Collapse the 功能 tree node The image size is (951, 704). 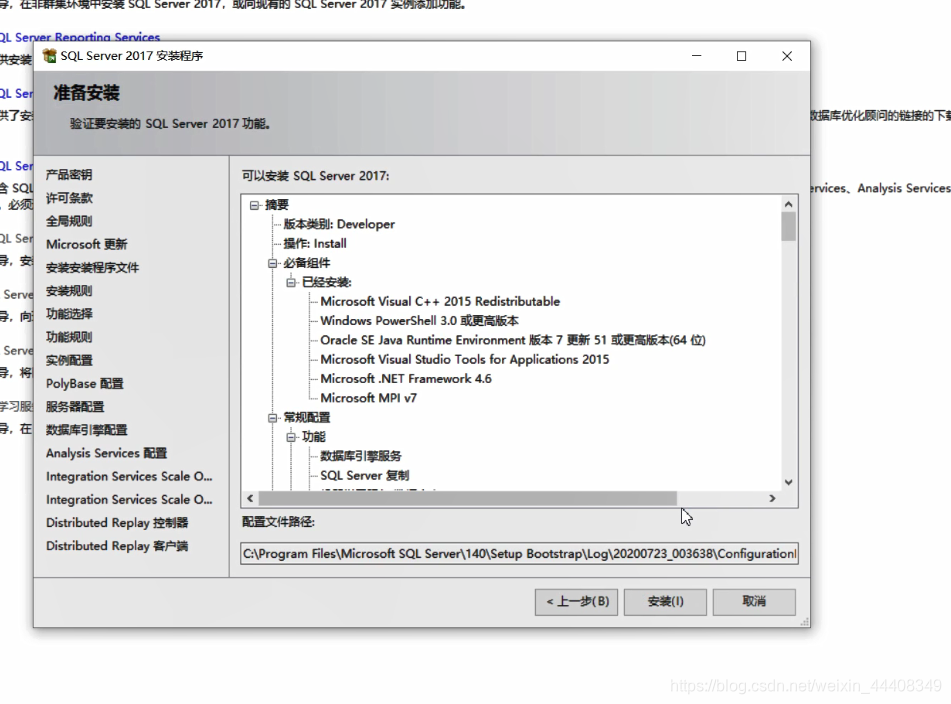291,437
